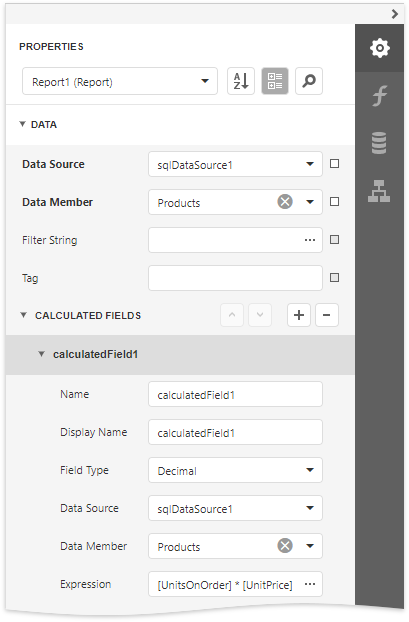Open the report Data Member dropdown arrow
Viewport: 409px width, 622px height.
310,202
